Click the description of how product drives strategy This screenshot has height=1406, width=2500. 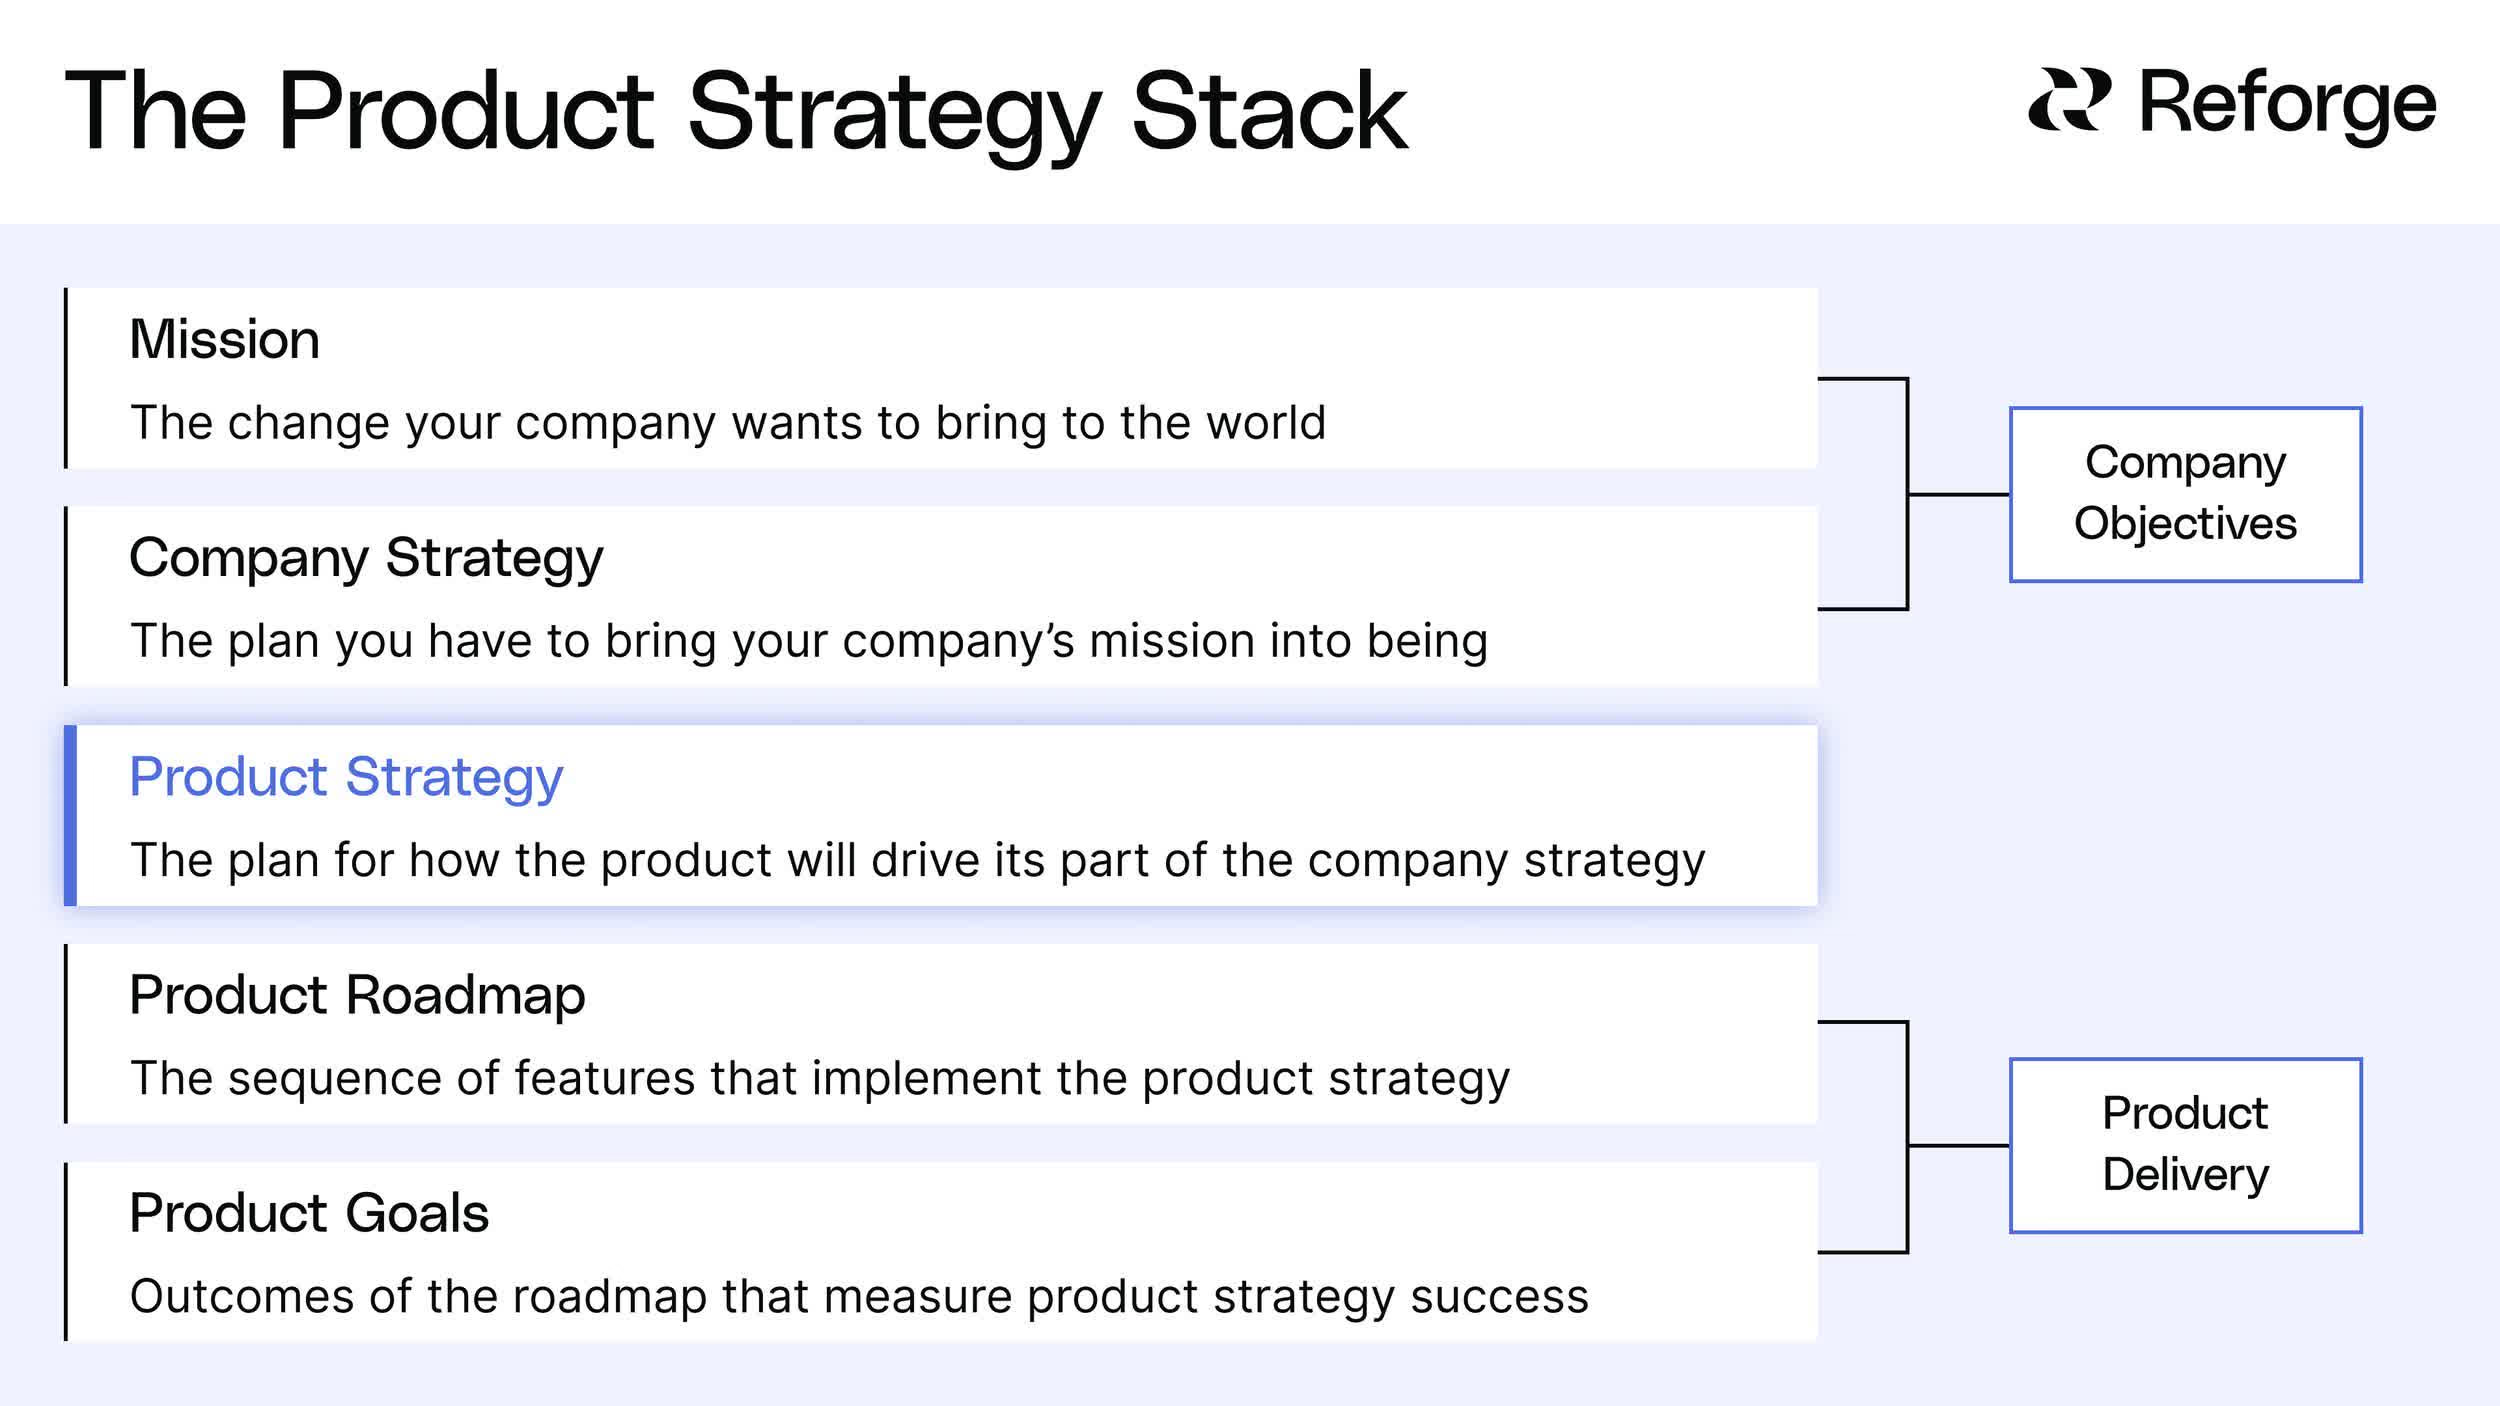tap(917, 860)
